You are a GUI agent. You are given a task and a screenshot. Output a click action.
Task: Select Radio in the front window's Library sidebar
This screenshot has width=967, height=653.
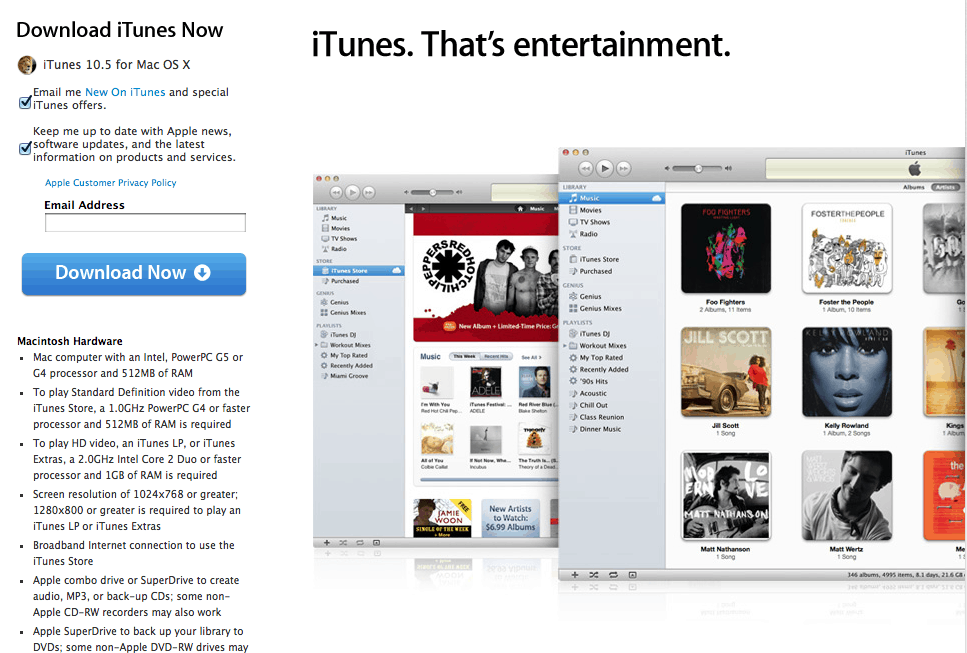tap(588, 234)
